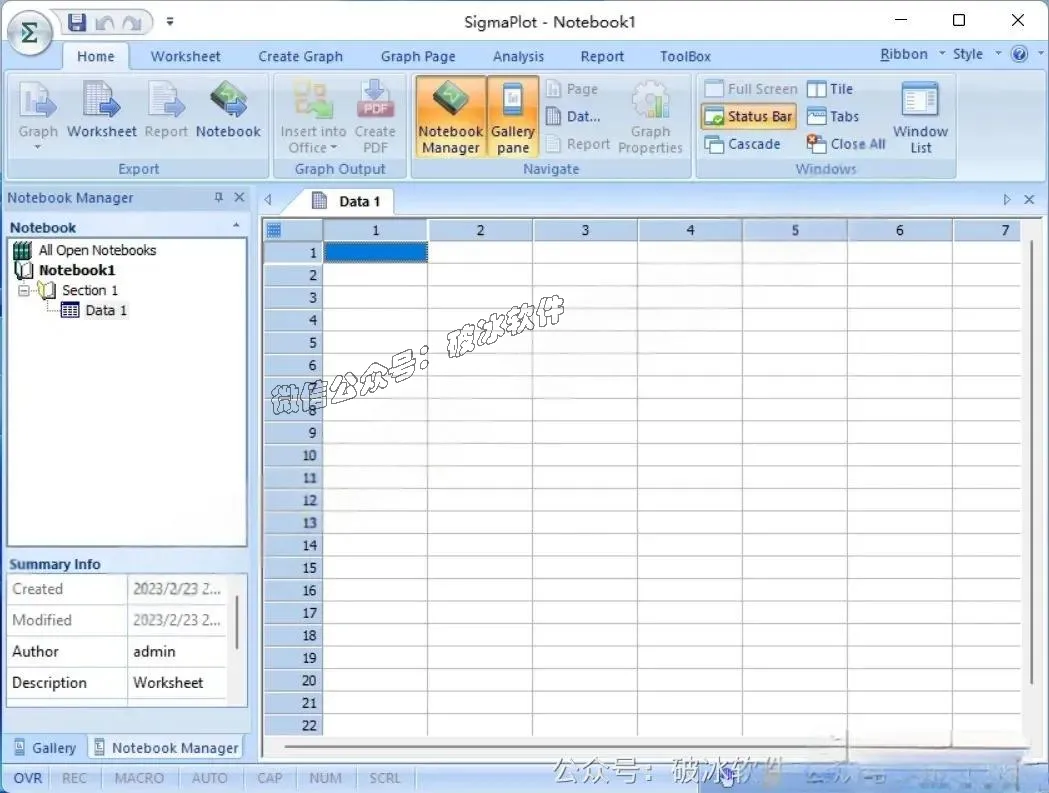Toggle the Tabs window option

[833, 116]
